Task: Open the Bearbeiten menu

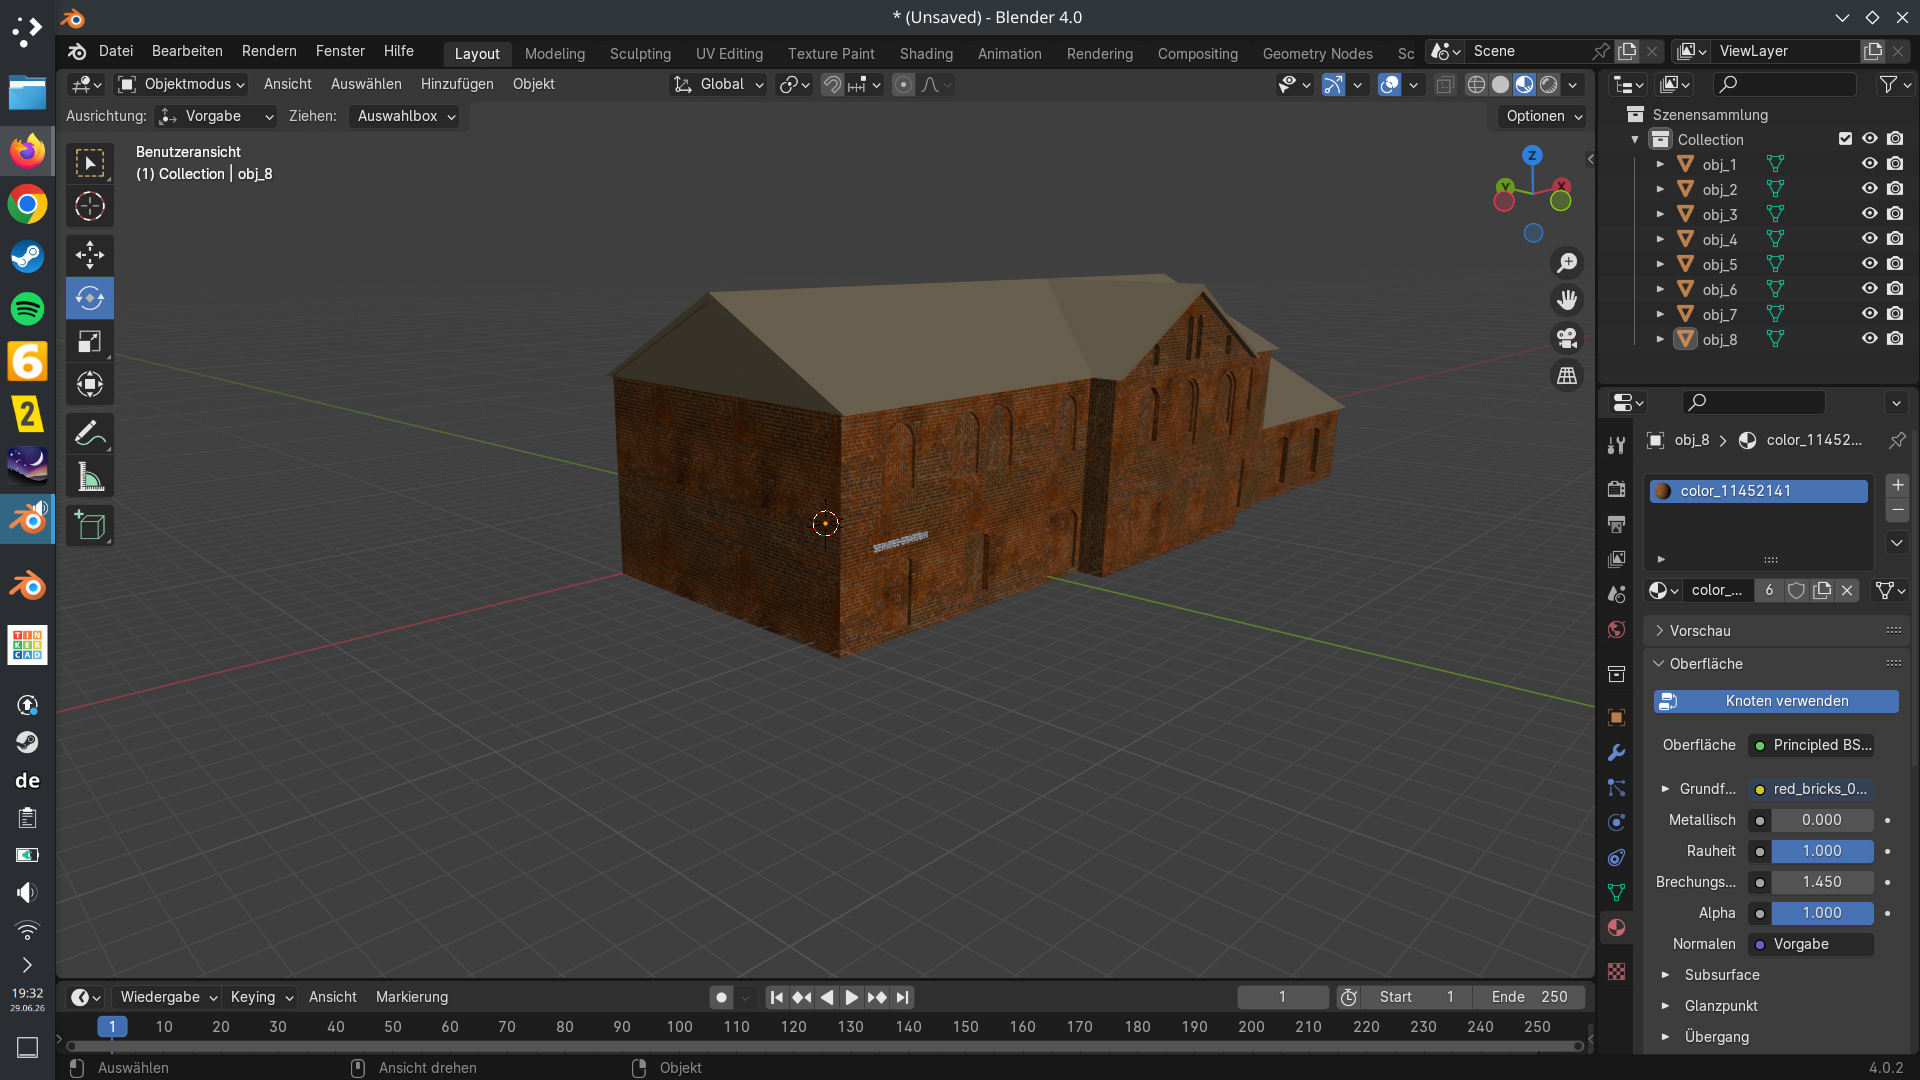Action: [187, 51]
